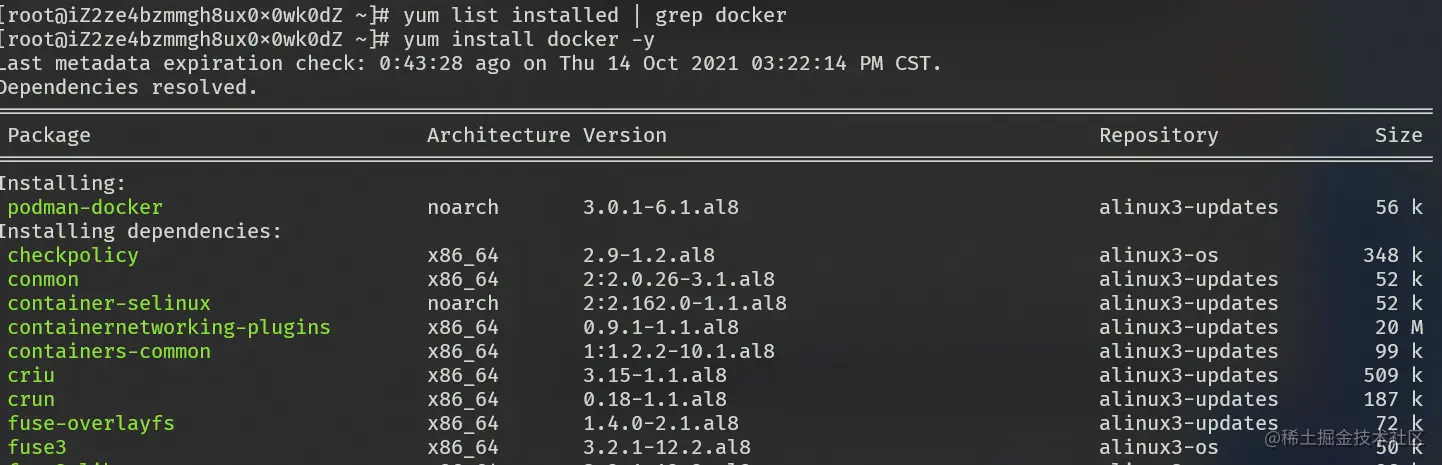Click the Repository column header
The width and height of the screenshot is (1442, 465).
pos(1158,136)
